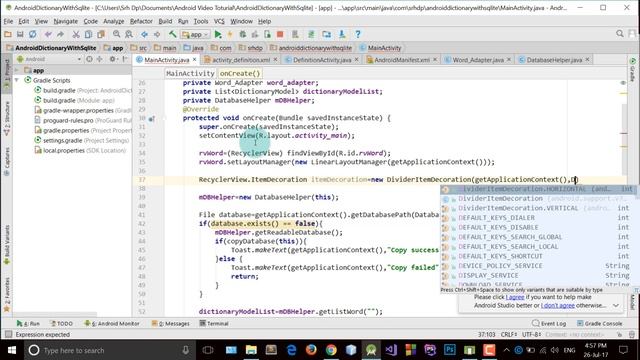Open the TODO tool window

click(x=61, y=323)
